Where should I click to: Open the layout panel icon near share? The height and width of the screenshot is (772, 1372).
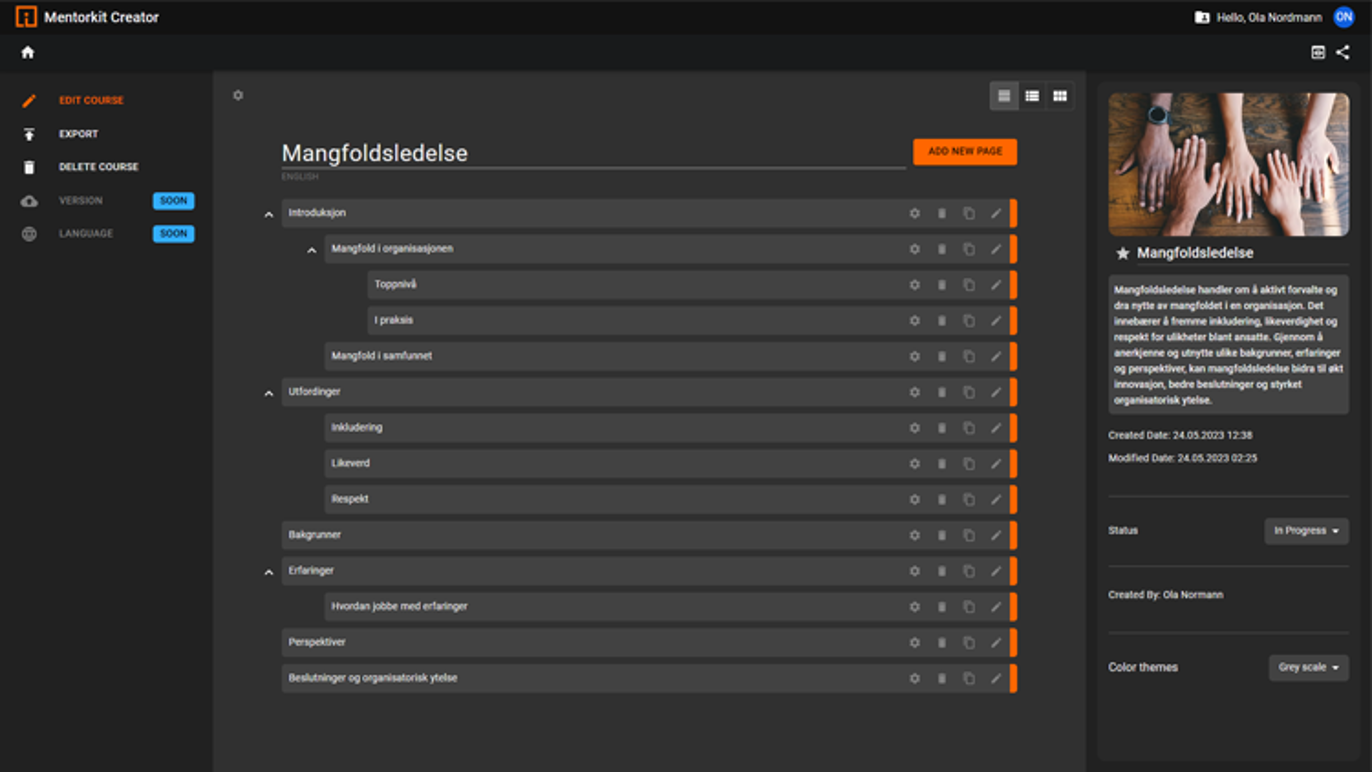[1318, 53]
